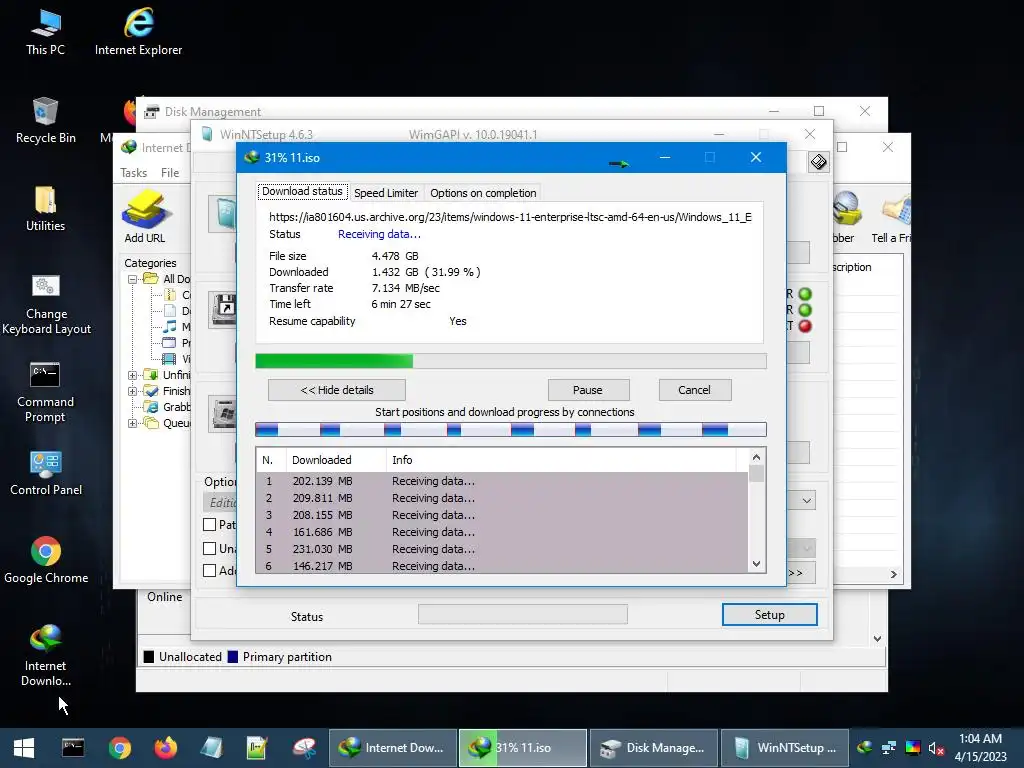This screenshot has height=768, width=1024.
Task: Open Chrome from the taskbar
Action: click(x=120, y=748)
